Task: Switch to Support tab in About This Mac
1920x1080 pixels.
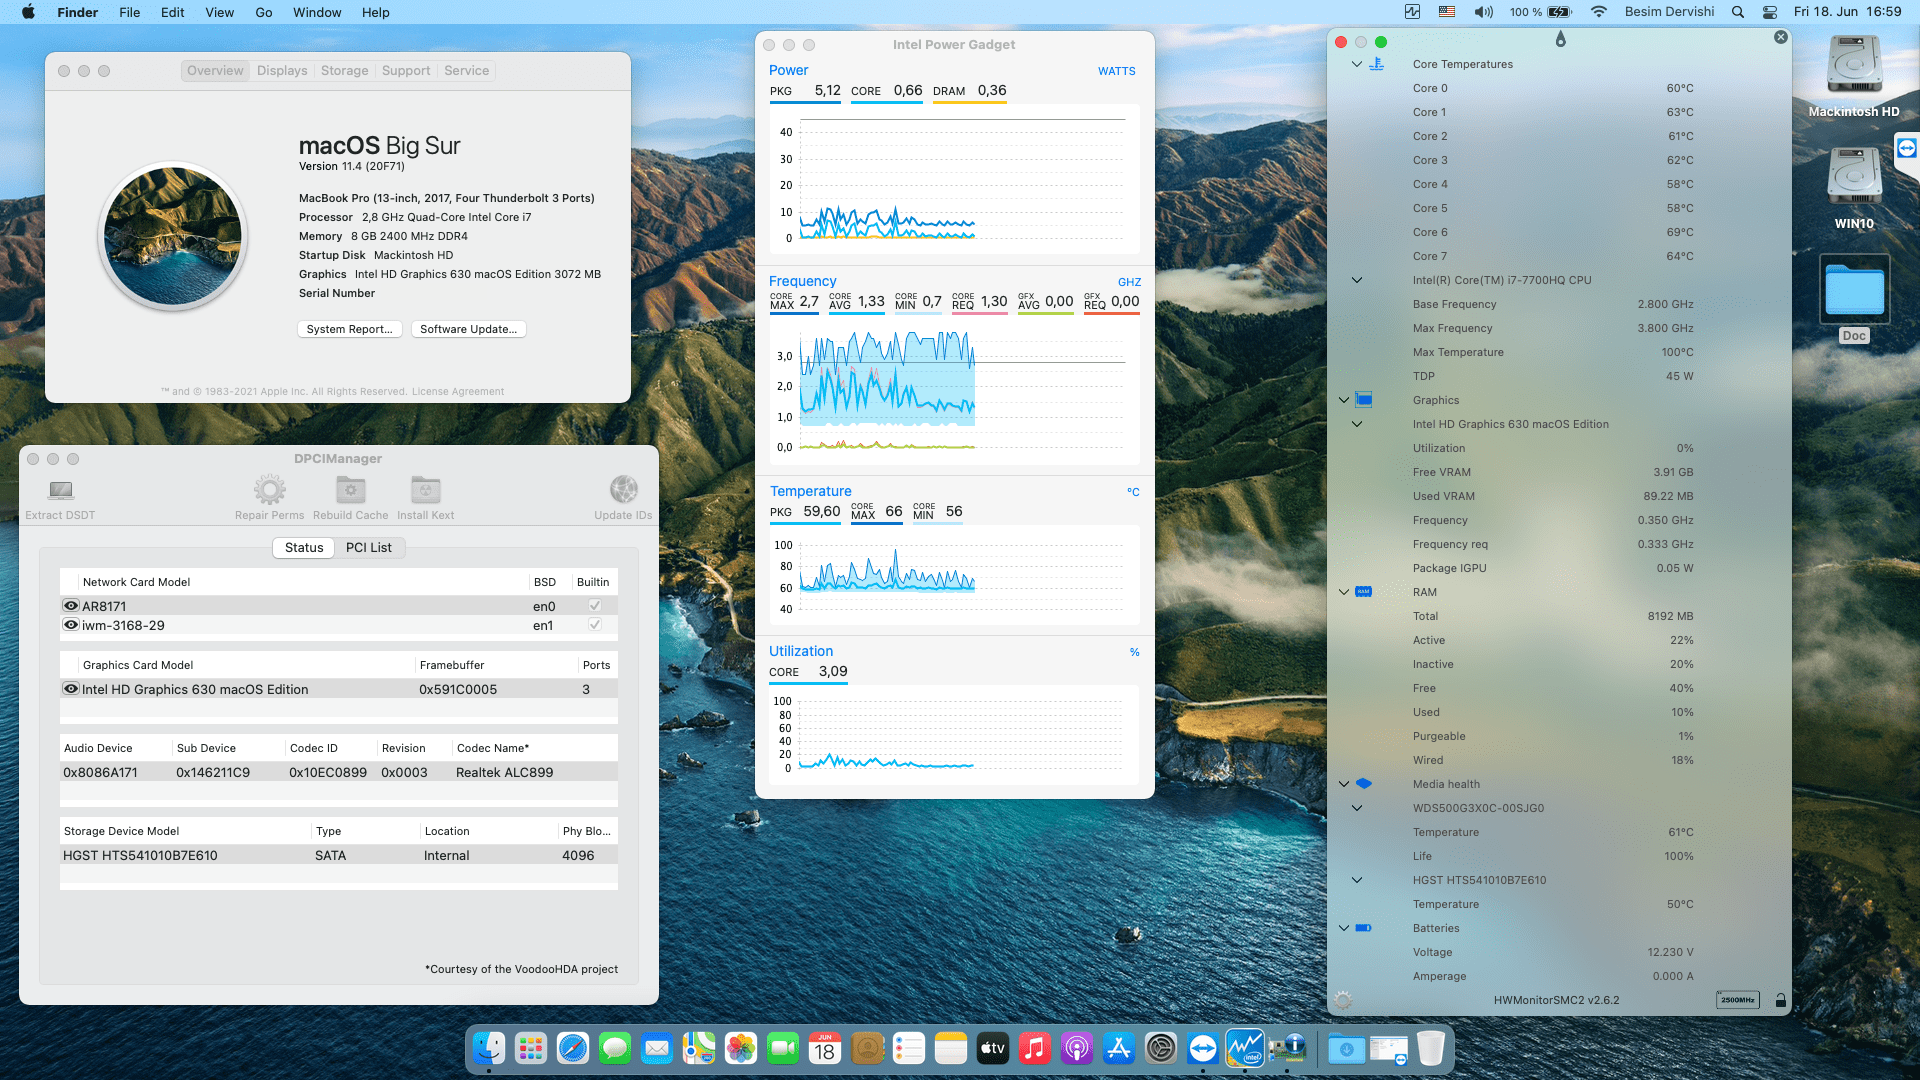Action: [x=406, y=71]
